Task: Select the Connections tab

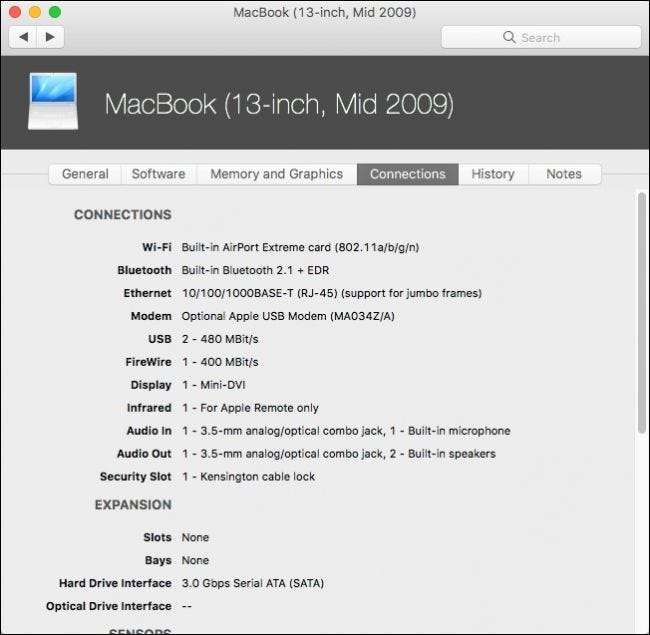Action: pos(407,174)
